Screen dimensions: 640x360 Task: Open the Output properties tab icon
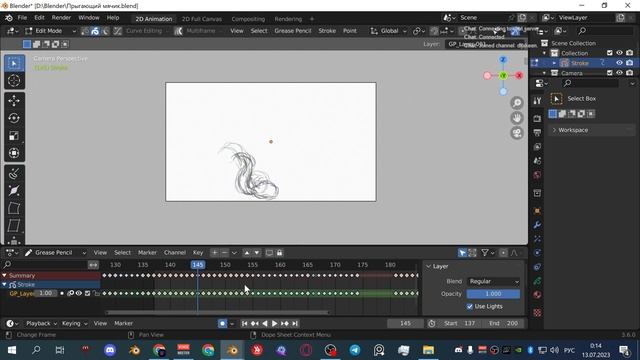pos(537,133)
